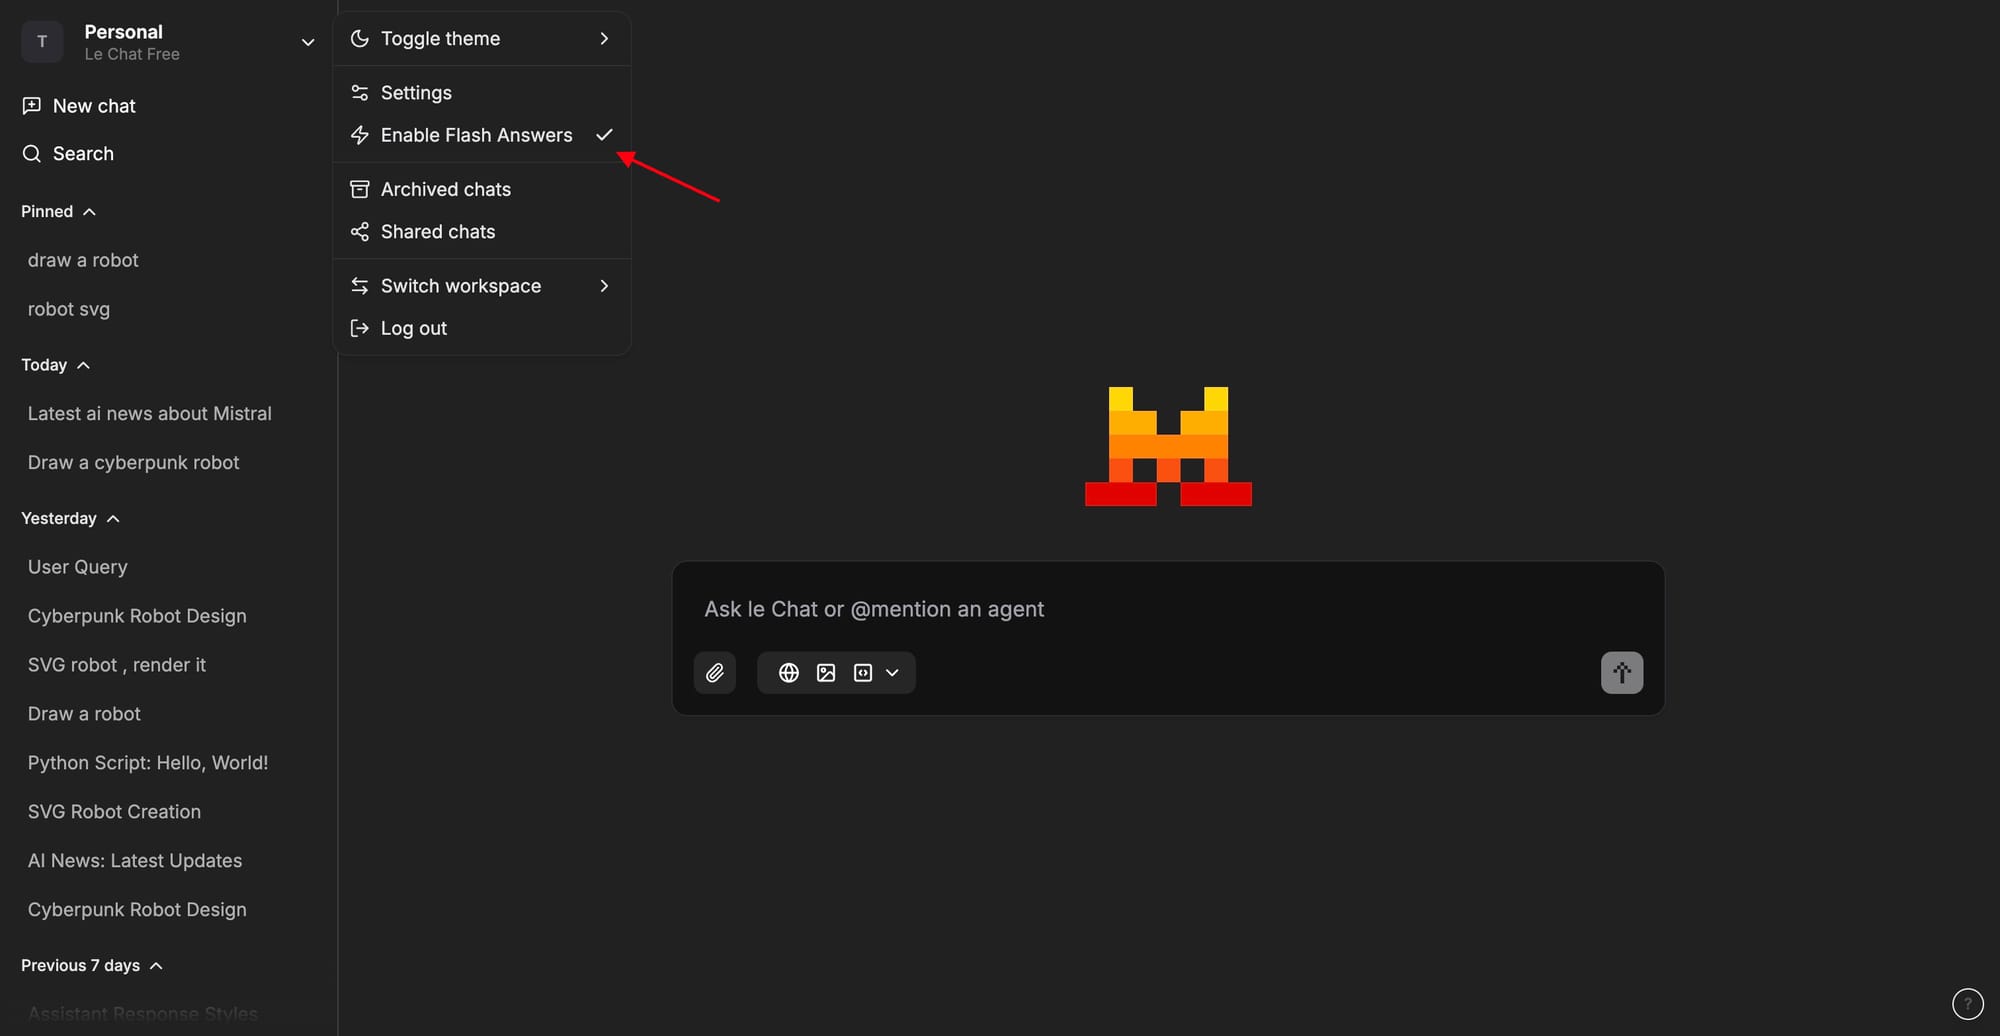
Task: Click the 'Ask le Chat' message input
Action: [1168, 609]
